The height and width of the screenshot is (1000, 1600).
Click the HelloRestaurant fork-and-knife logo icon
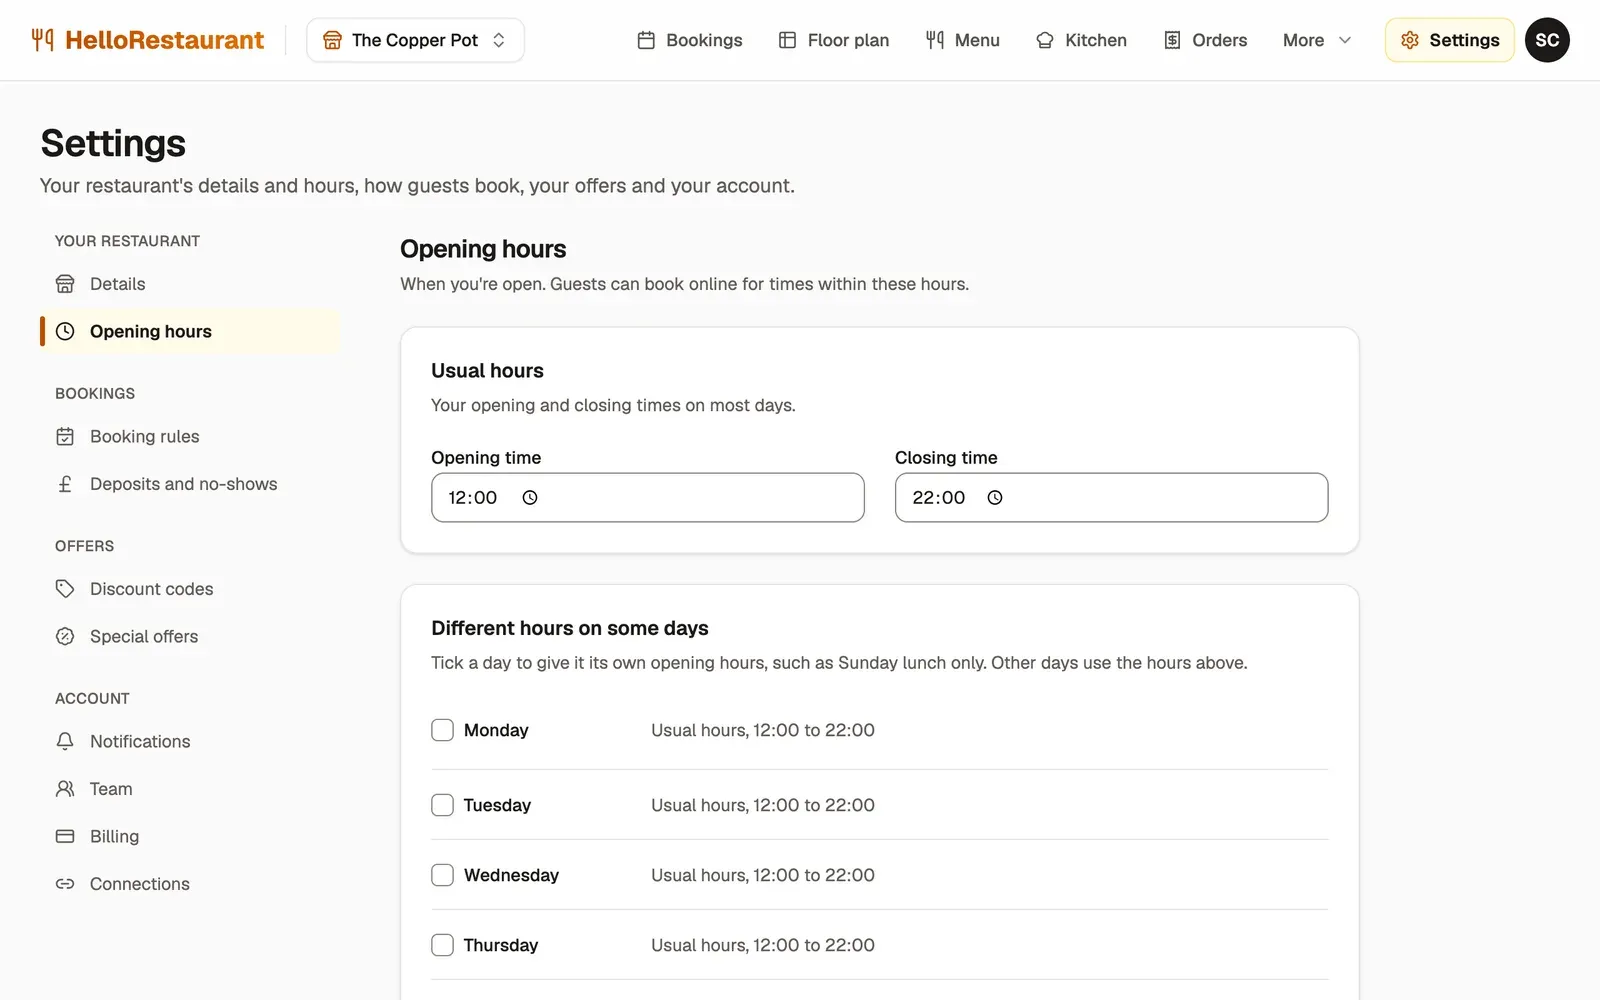click(x=42, y=40)
